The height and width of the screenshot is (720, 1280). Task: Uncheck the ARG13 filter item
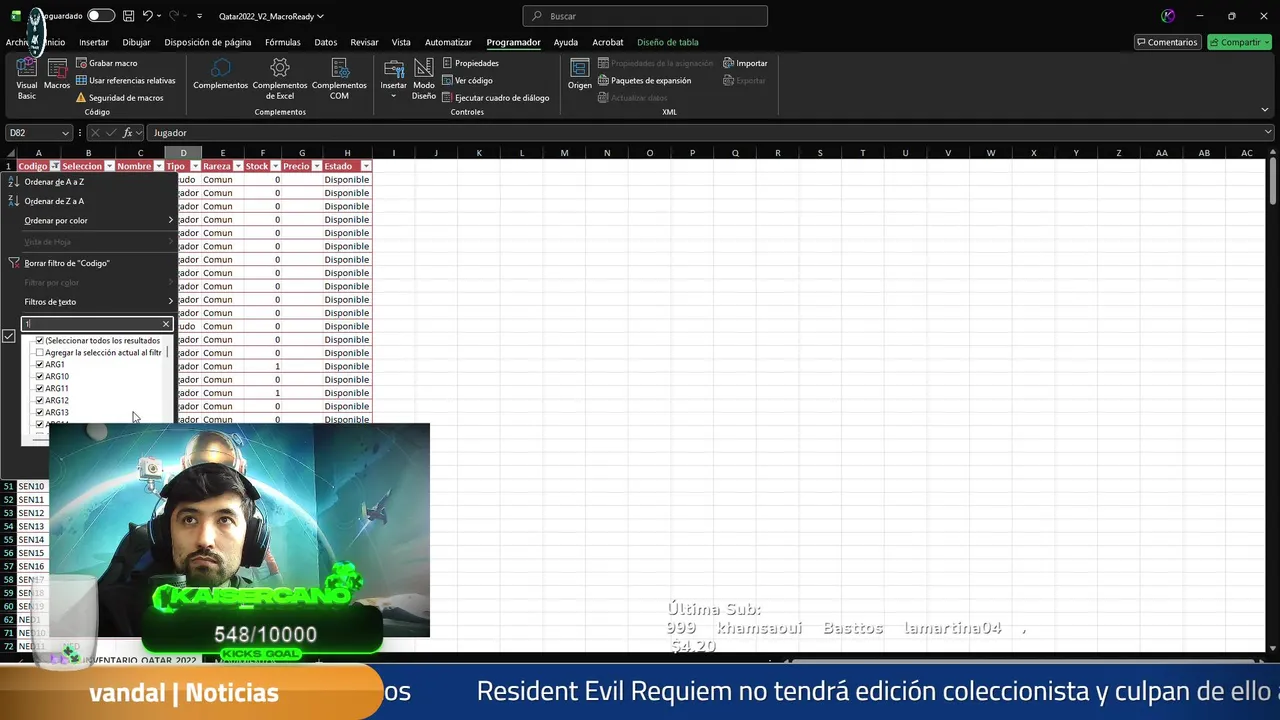coord(40,413)
